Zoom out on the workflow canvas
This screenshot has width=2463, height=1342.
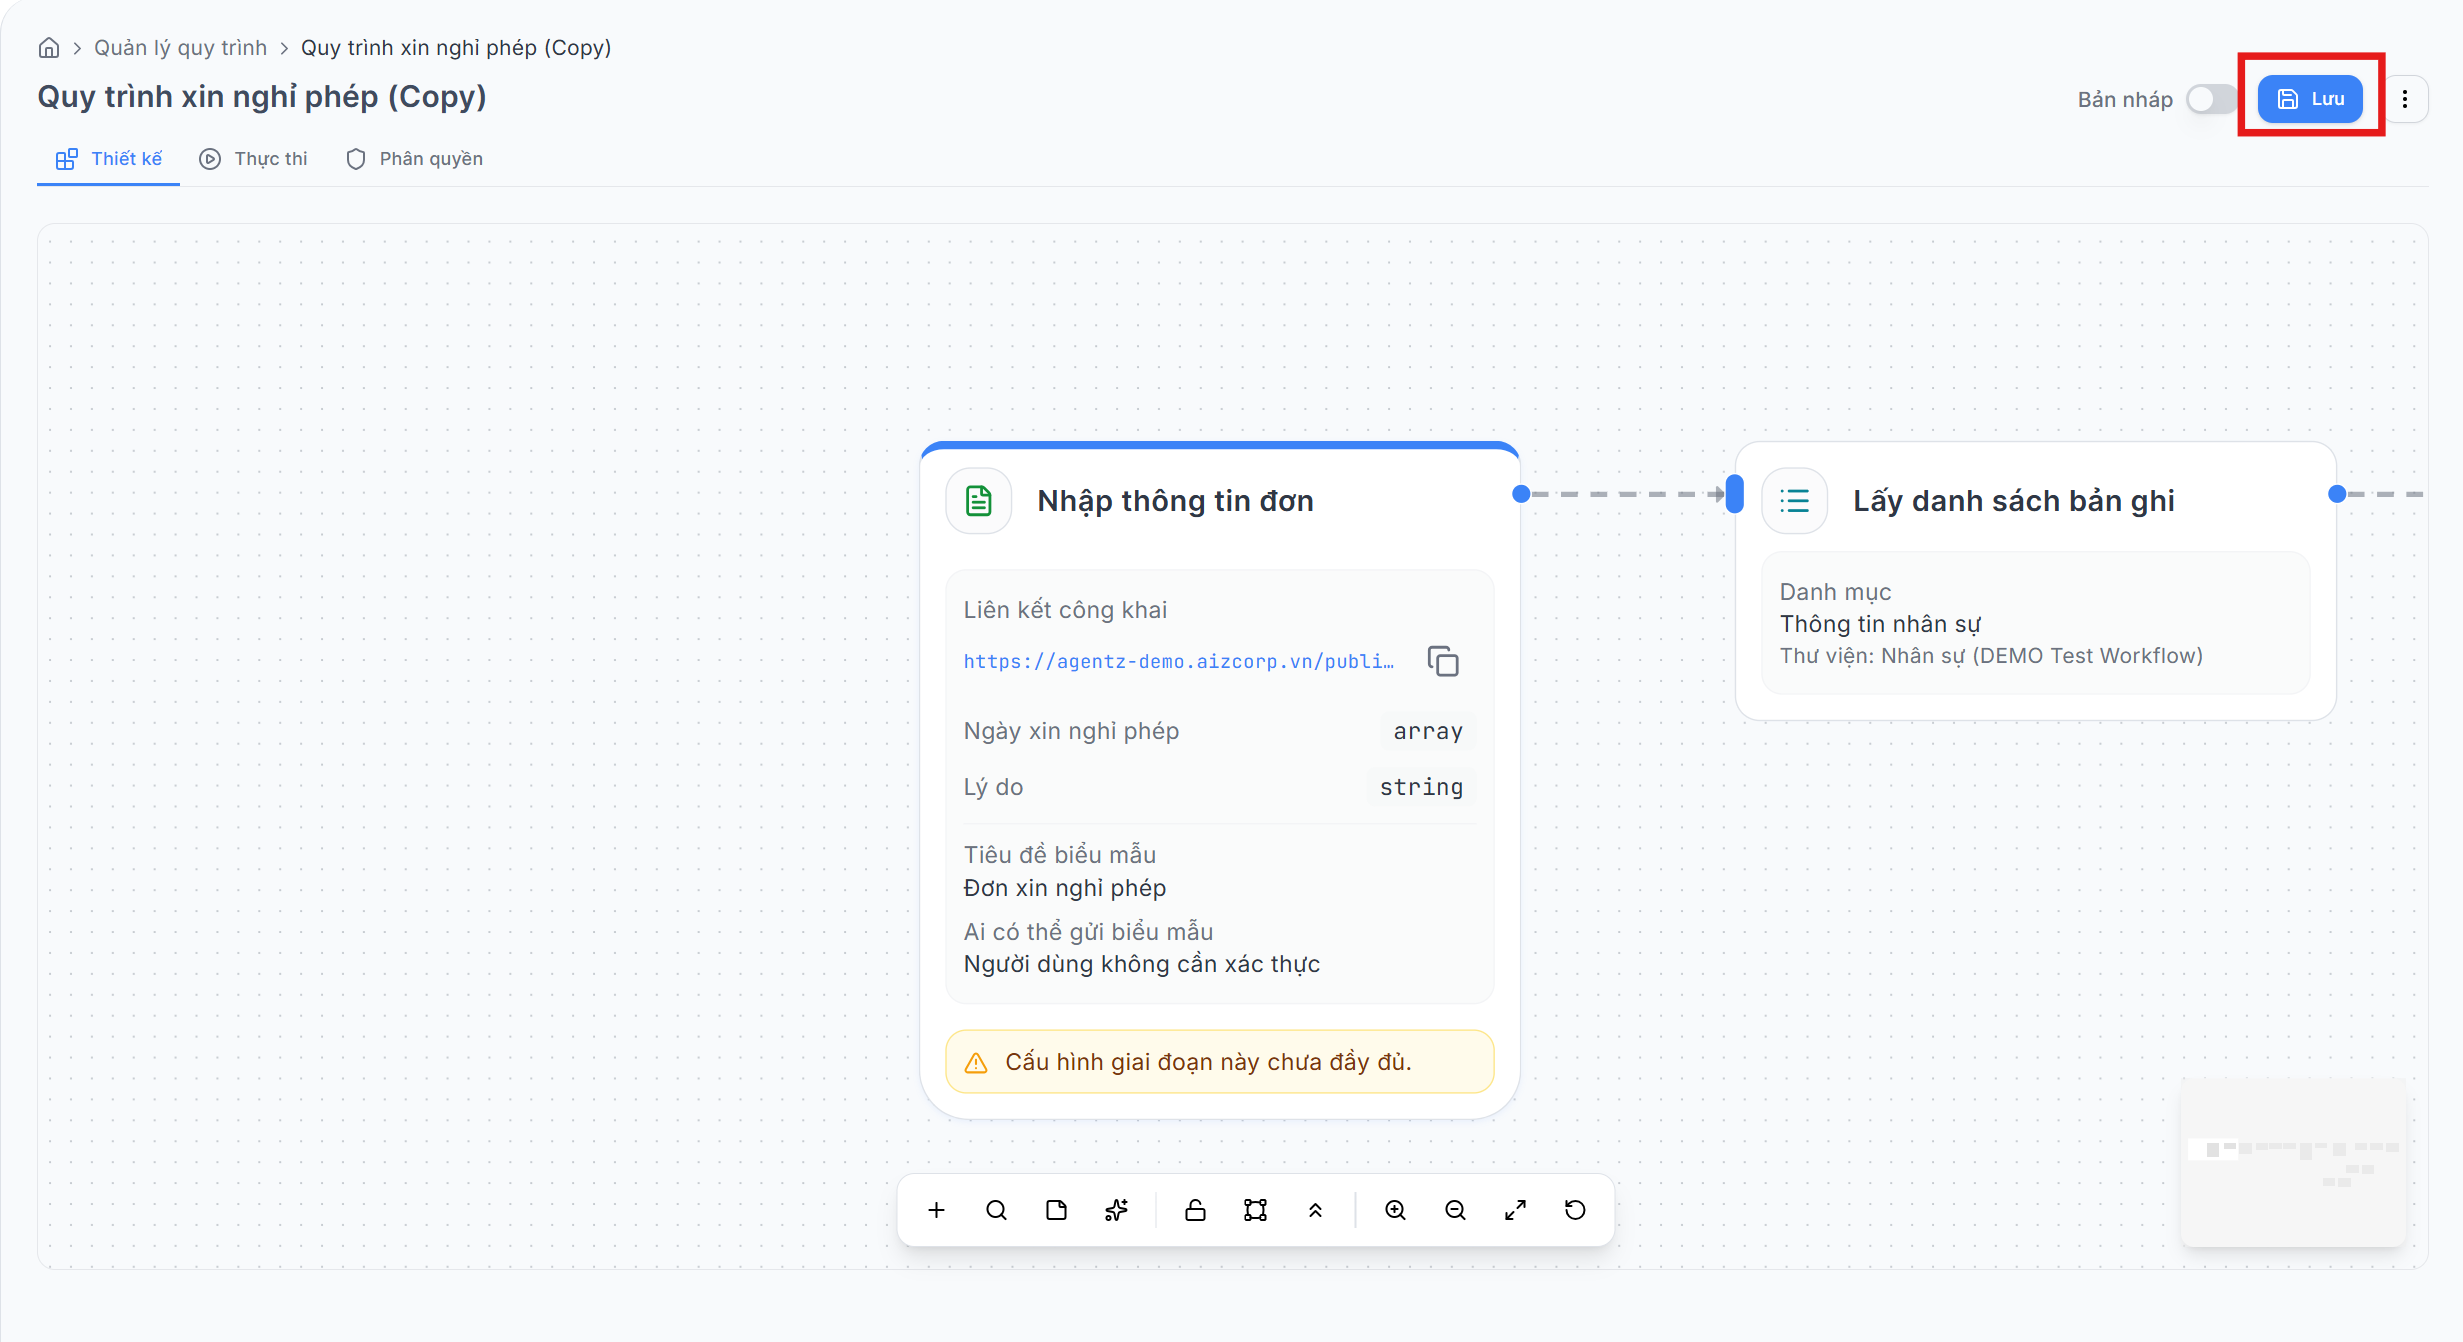coord(1455,1210)
